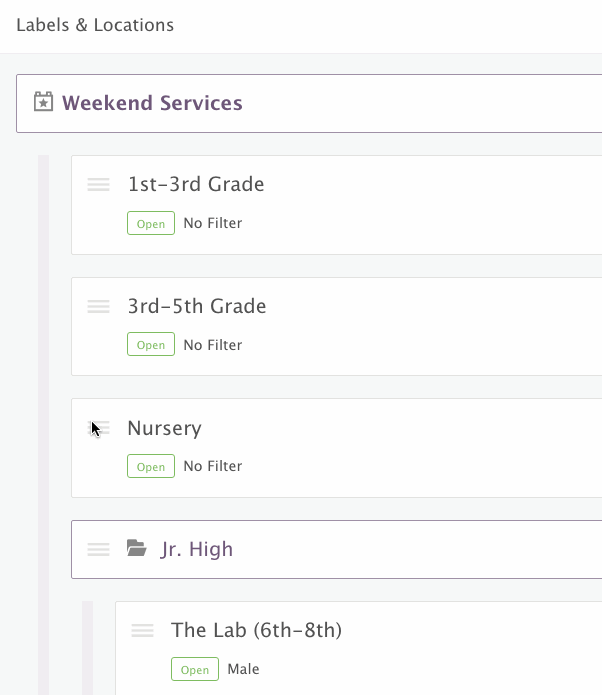Click the drag handle for The Lab (6th-8th)
Image resolution: width=602 pixels, height=695 pixels.
coord(142,630)
